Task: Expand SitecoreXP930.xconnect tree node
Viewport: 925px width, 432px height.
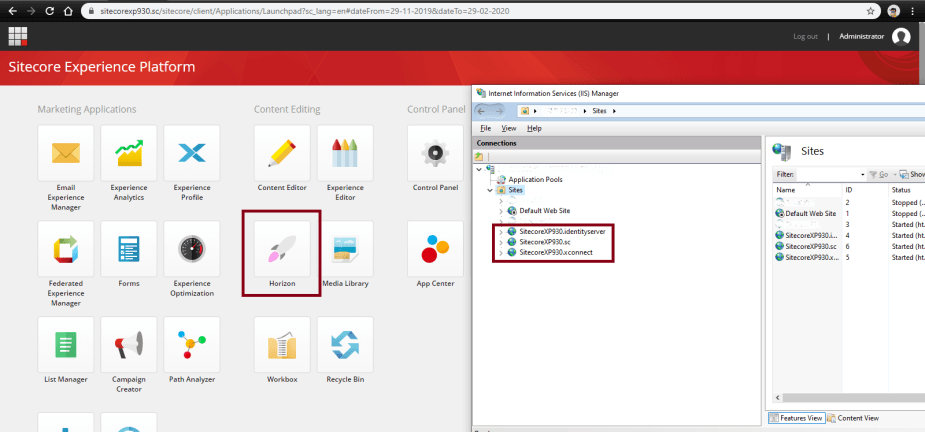Action: [501, 253]
